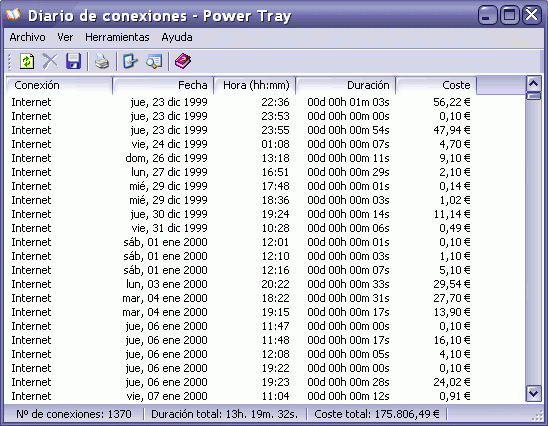Click duration 00d 00h 00m 31s

point(348,298)
